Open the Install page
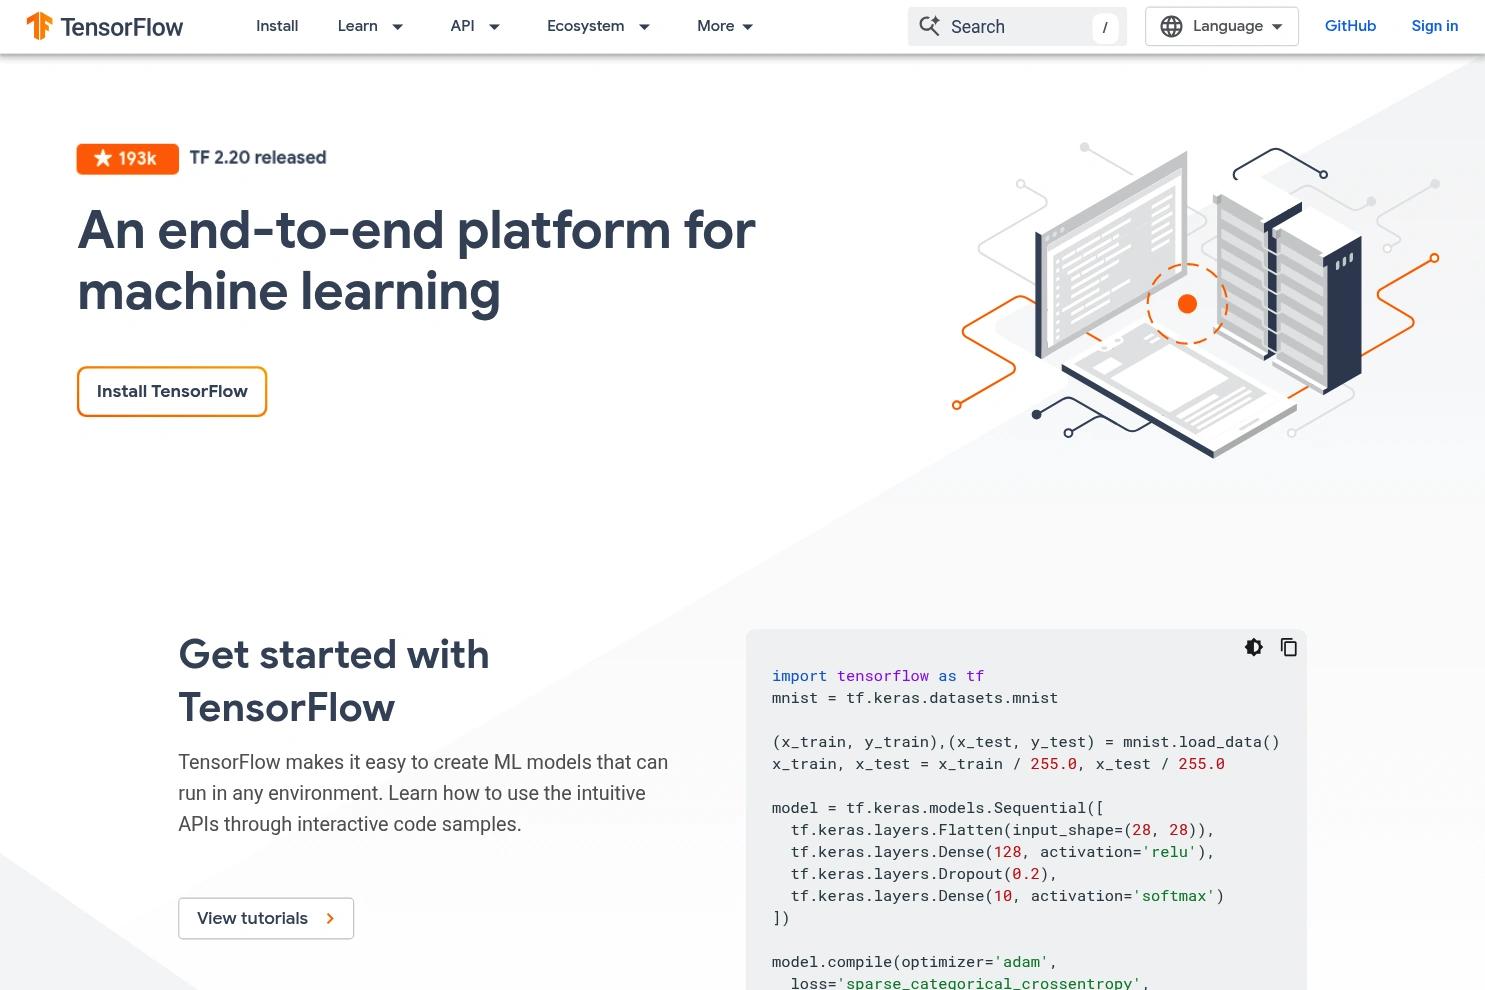The height and width of the screenshot is (990, 1485). tap(277, 26)
